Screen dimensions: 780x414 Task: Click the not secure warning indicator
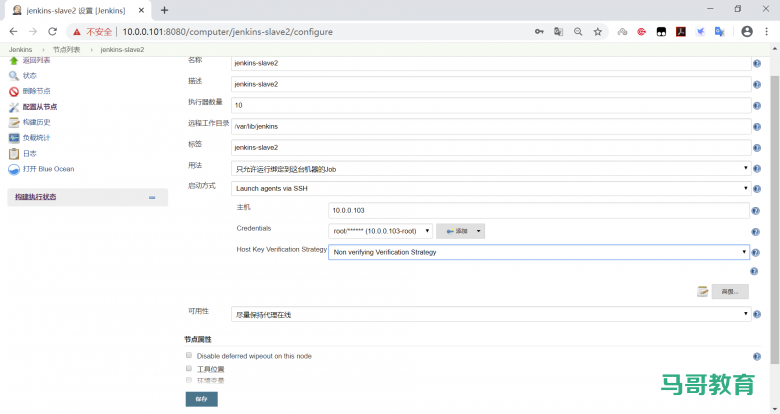(93, 31)
